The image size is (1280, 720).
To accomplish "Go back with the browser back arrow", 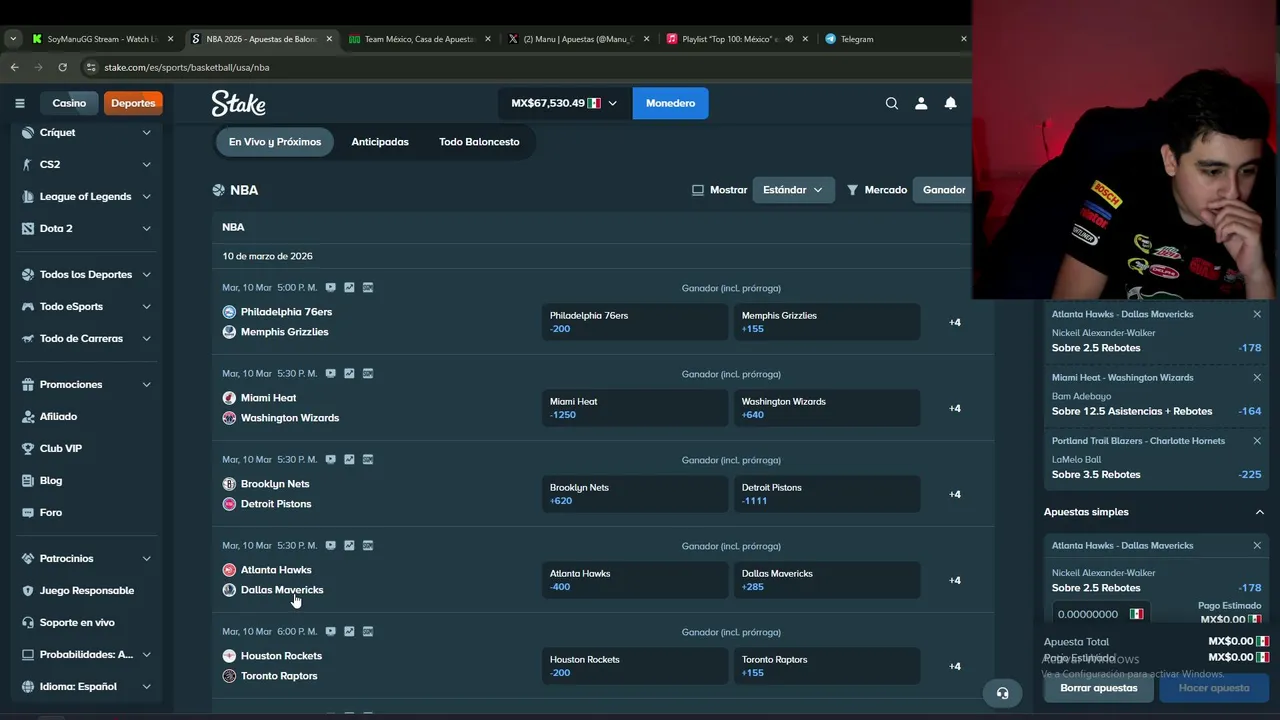I will pyautogui.click(x=14, y=67).
